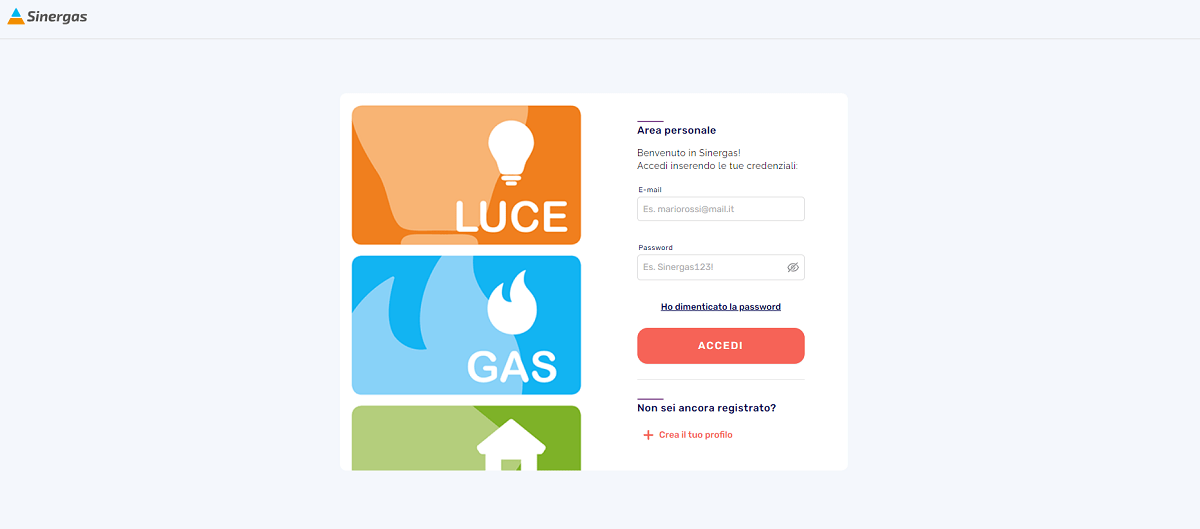Click the Sinergas wordmark in the header

[57, 16]
